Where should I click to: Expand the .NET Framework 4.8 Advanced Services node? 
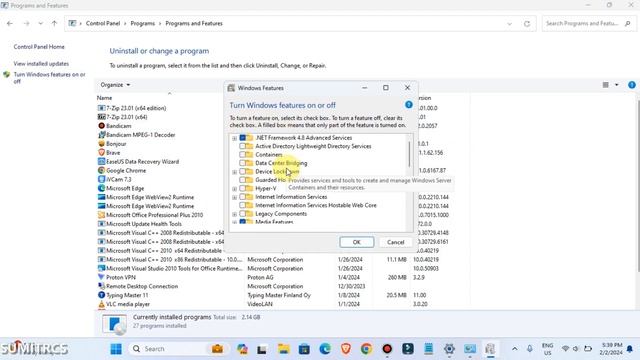235,138
